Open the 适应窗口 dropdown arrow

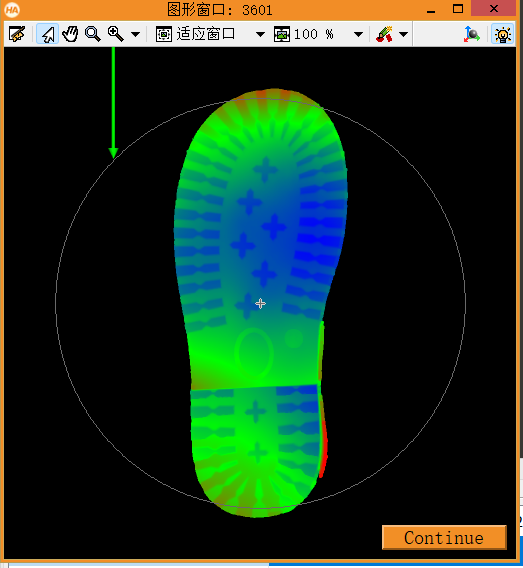pyautogui.click(x=260, y=35)
